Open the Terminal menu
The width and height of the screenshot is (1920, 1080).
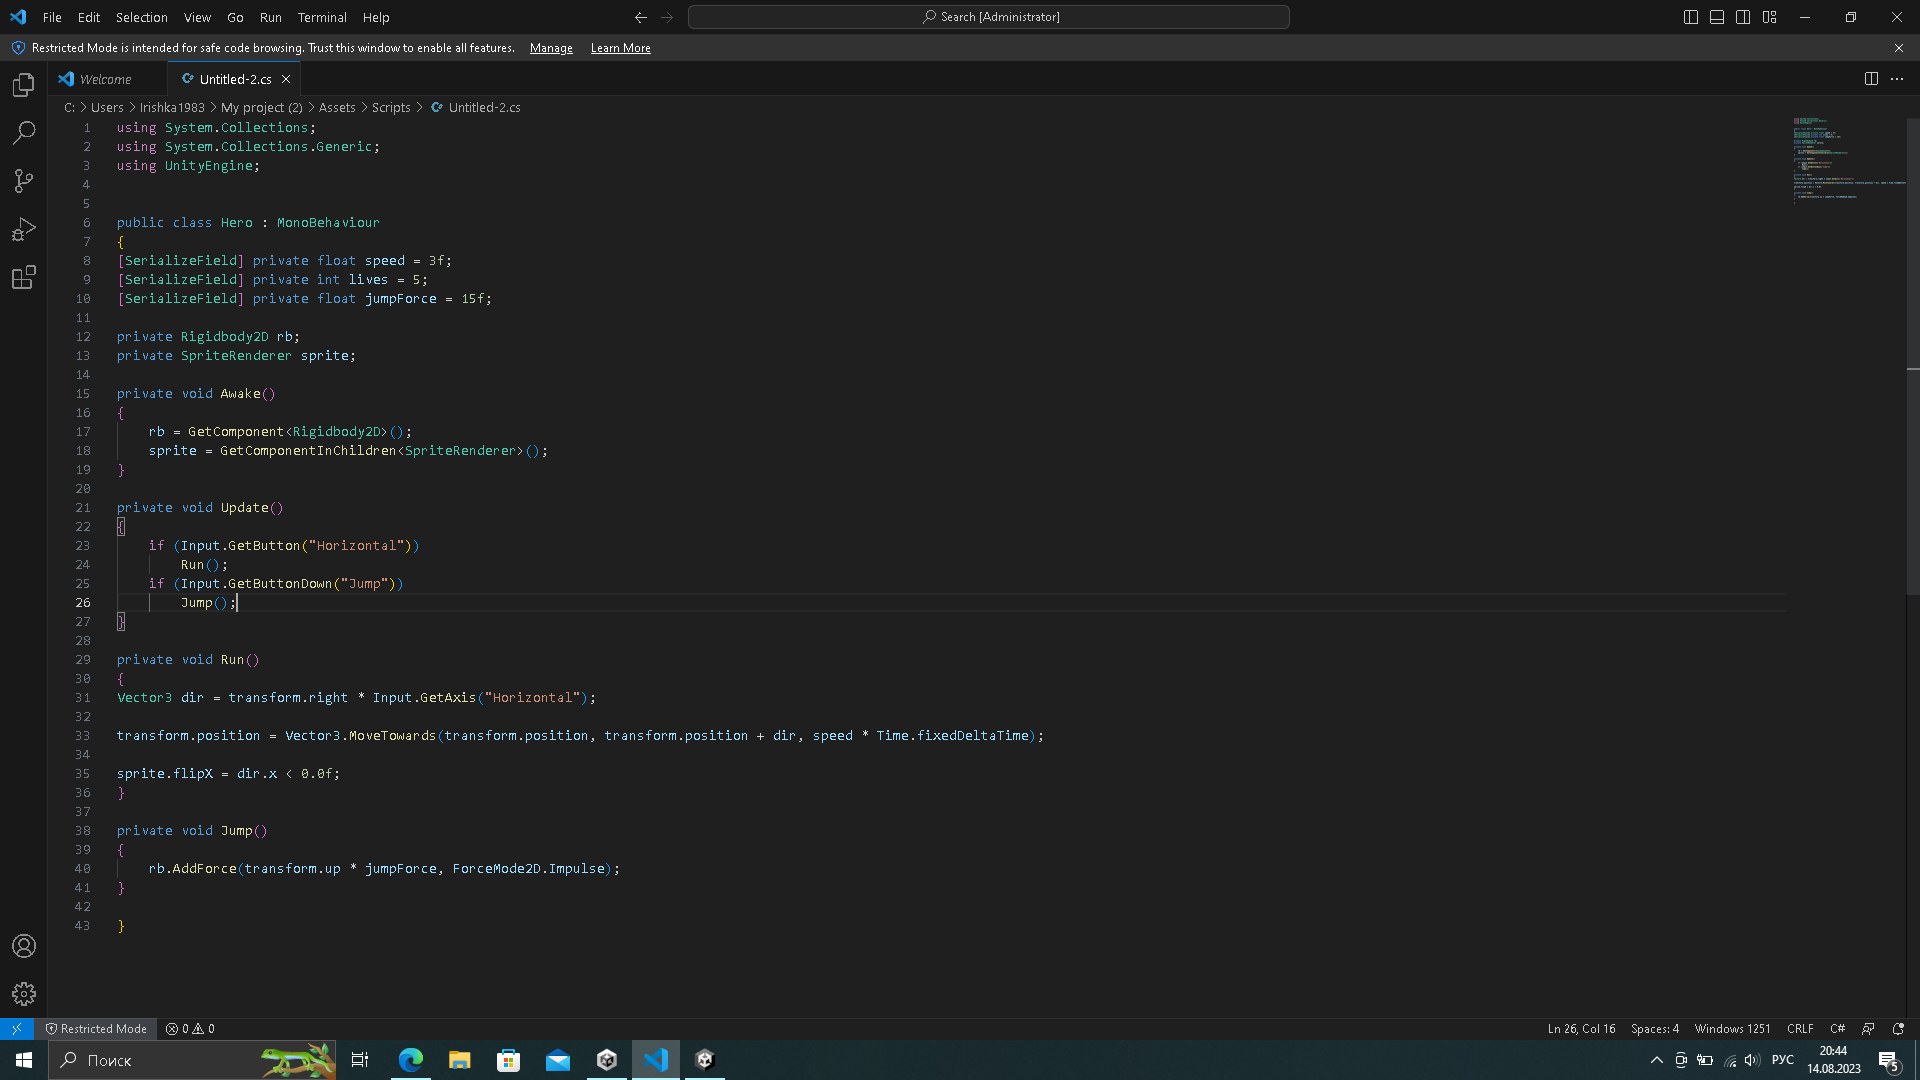(320, 17)
